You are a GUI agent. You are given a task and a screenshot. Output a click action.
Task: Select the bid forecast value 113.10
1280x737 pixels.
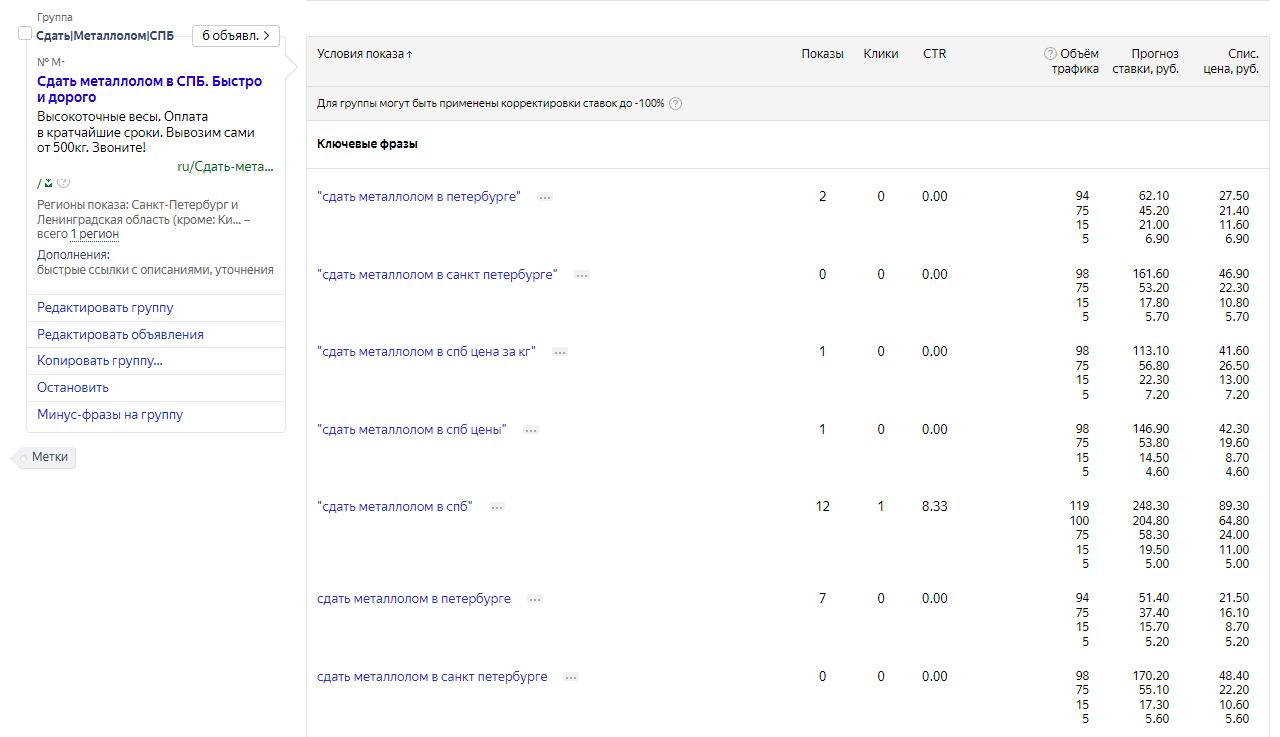pyautogui.click(x=1153, y=351)
